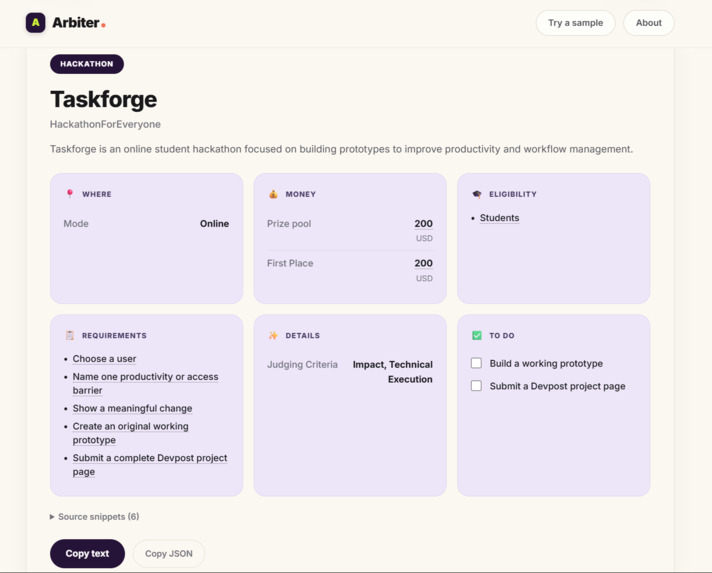Click the graduation cap icon beside ELIGIBILITY

(x=476, y=194)
